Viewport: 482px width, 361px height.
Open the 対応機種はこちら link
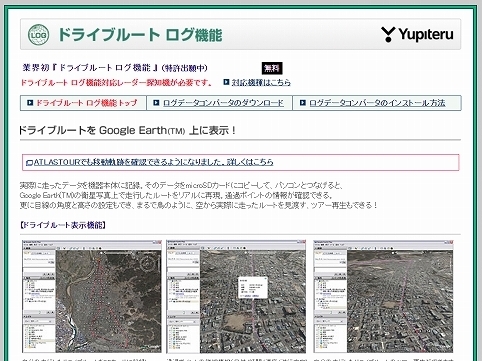[x=261, y=82]
